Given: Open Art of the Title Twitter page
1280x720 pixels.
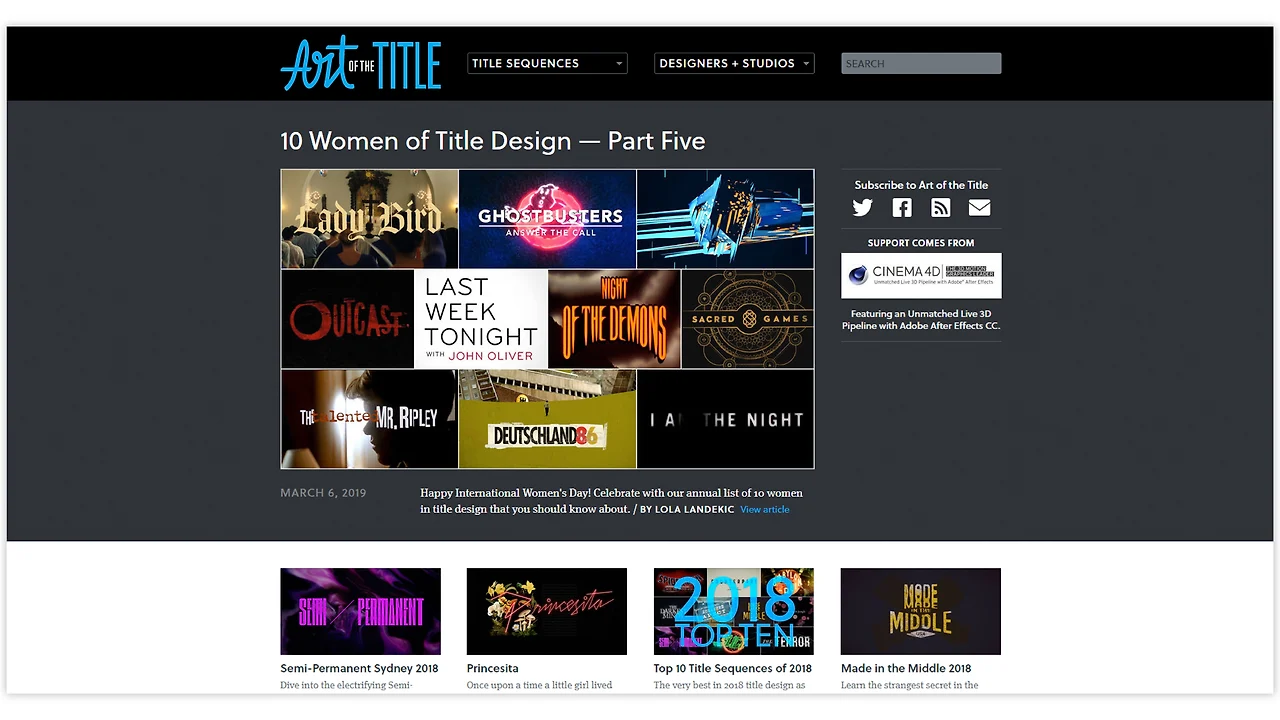Looking at the screenshot, I should 863,208.
